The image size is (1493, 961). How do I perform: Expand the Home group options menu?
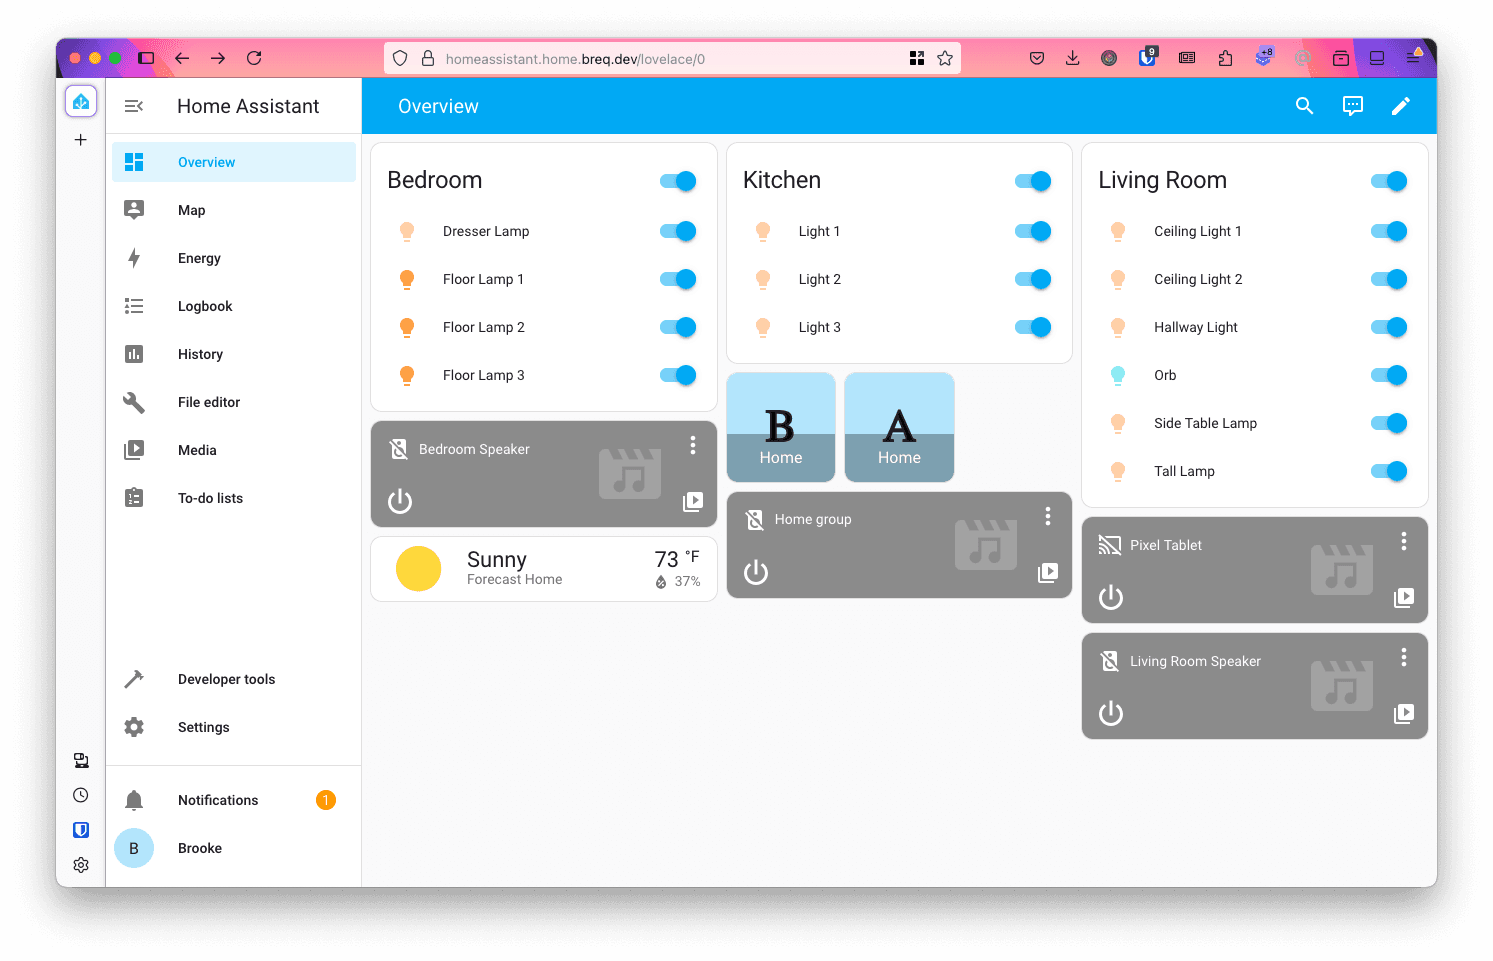[1047, 516]
